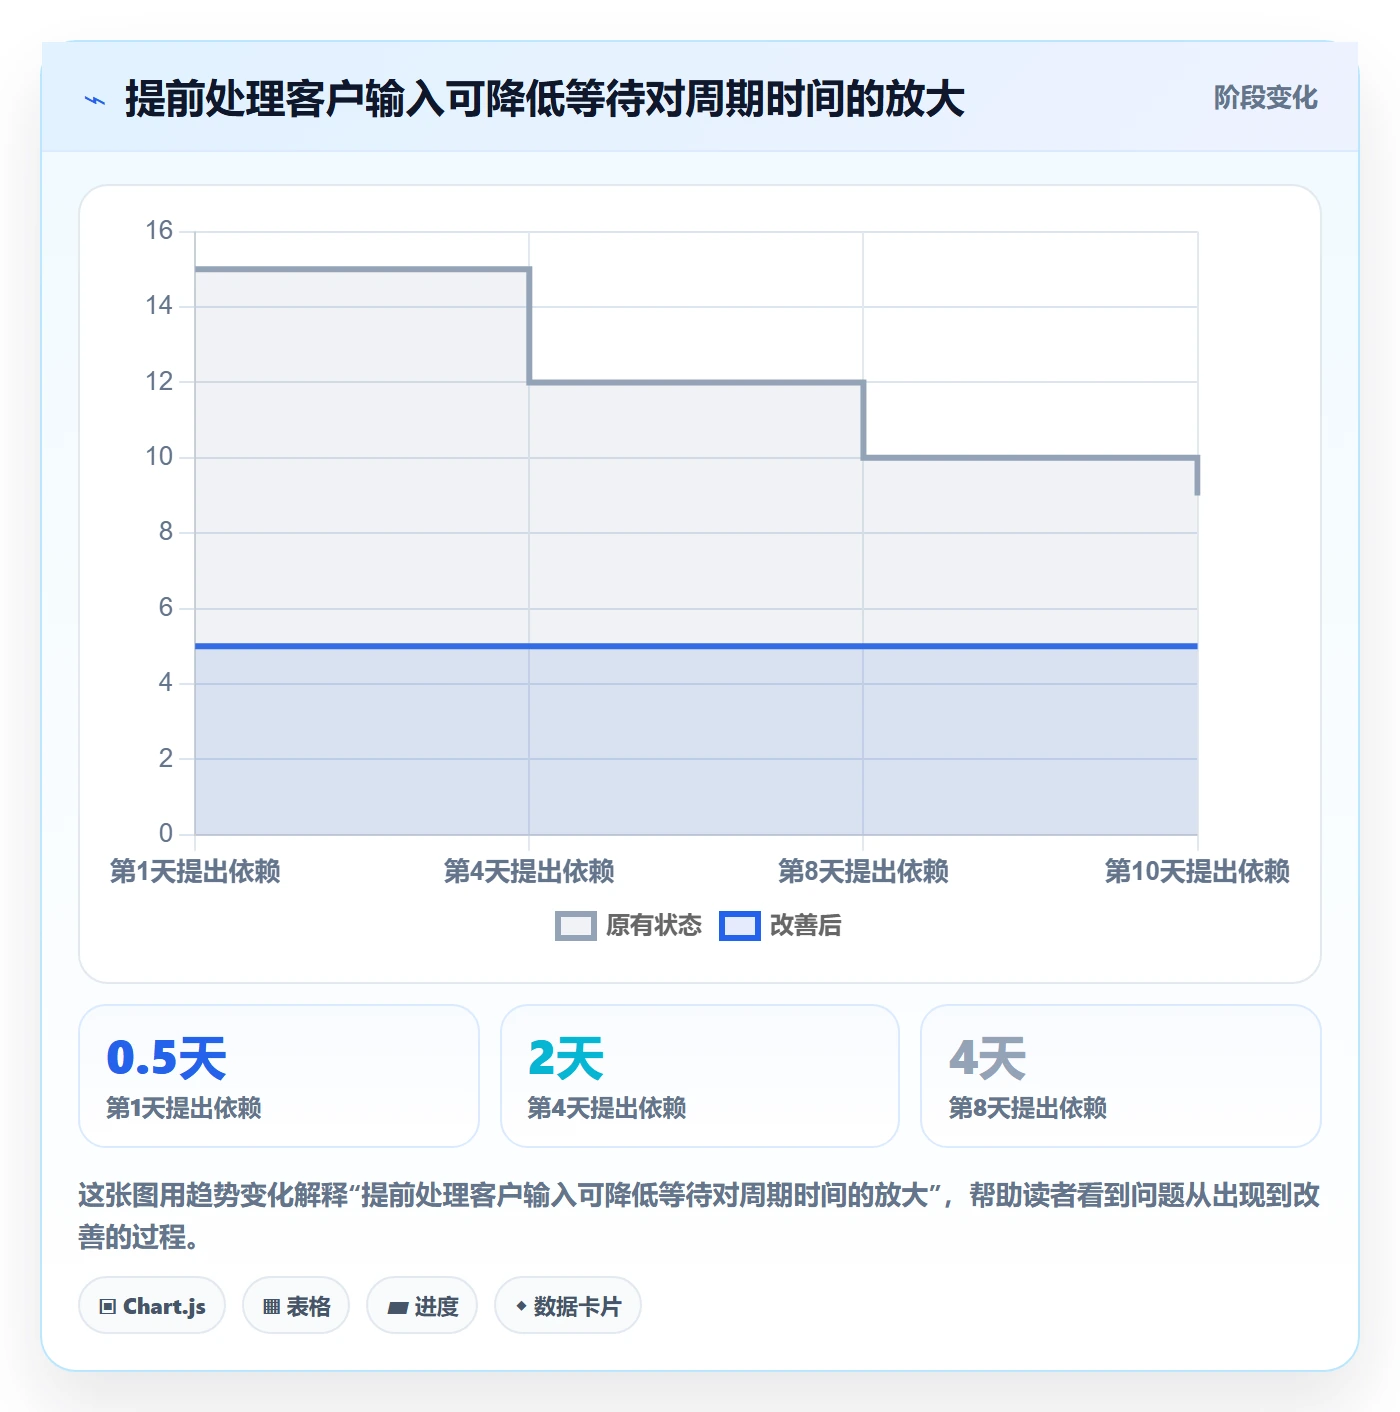The height and width of the screenshot is (1412, 1400).
Task: Click the grid icon in the 表格 chip
Action: point(271,1307)
